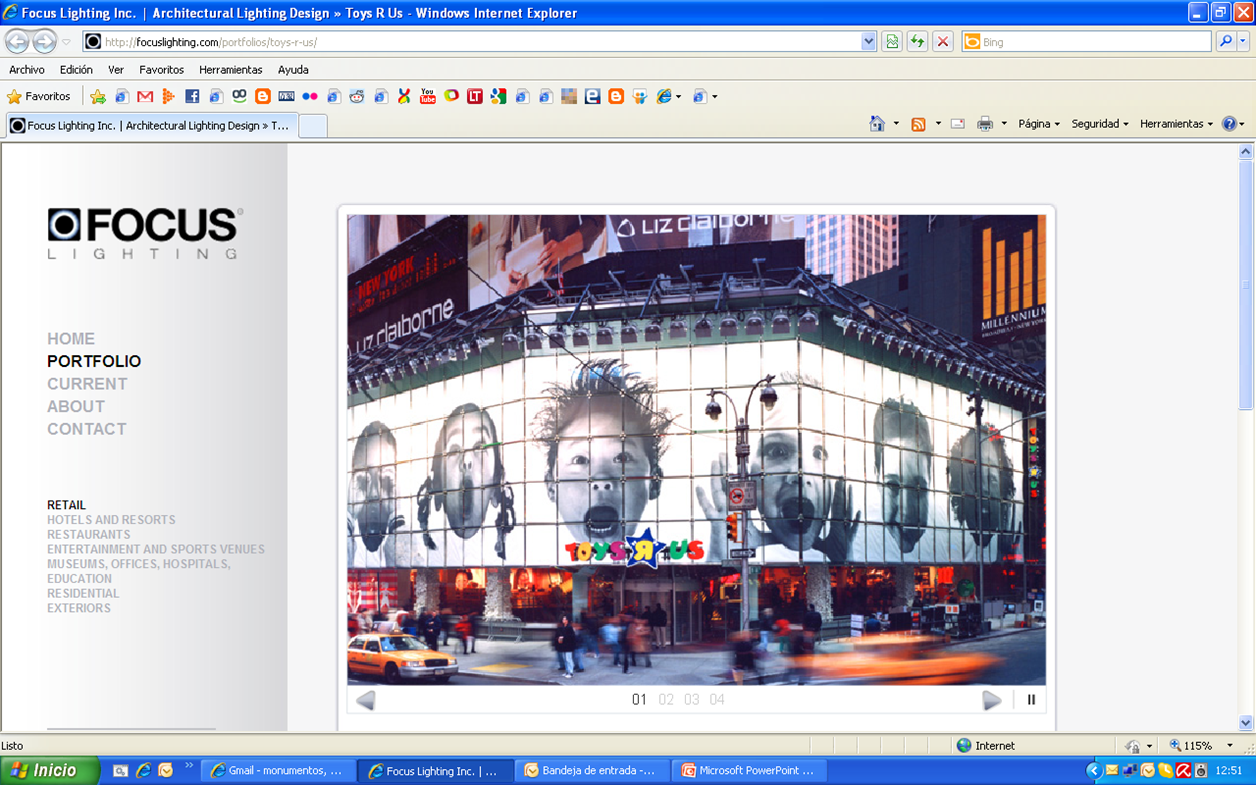Open the Herramientas command bar dropdown
The width and height of the screenshot is (1256, 785).
tap(1176, 124)
